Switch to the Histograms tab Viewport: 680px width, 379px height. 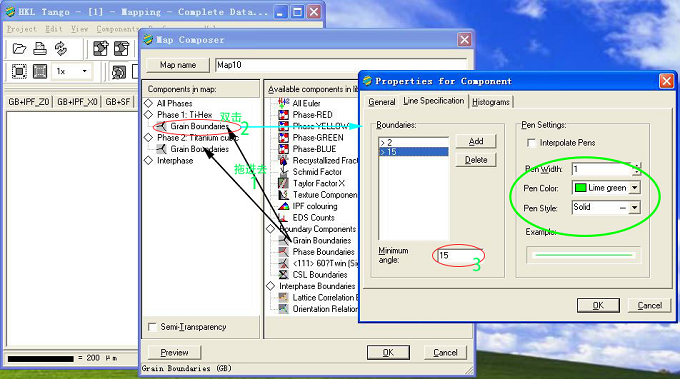pos(491,102)
